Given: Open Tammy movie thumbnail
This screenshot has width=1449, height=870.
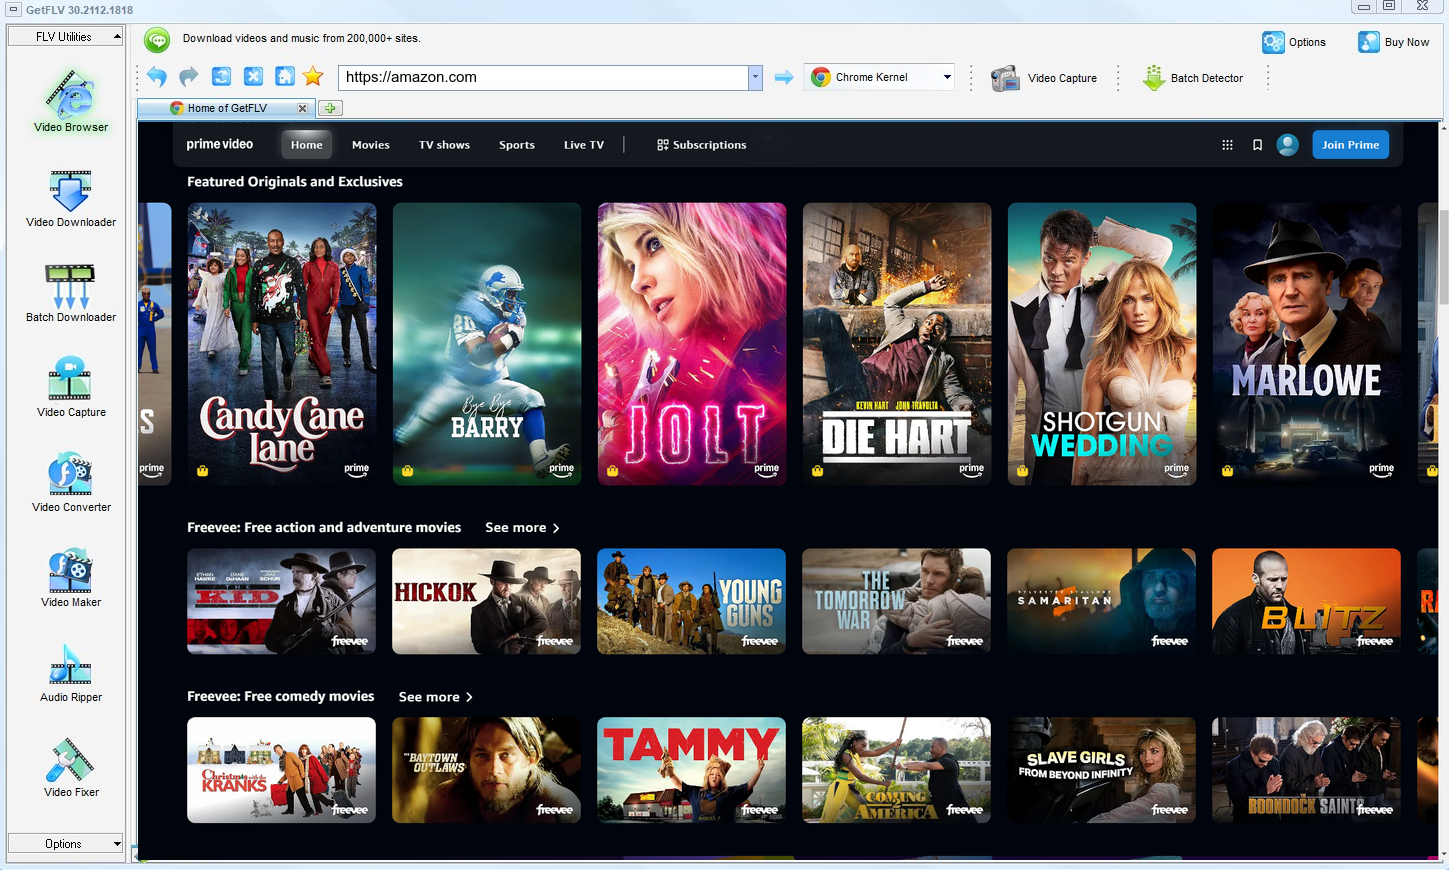Looking at the screenshot, I should coord(691,770).
